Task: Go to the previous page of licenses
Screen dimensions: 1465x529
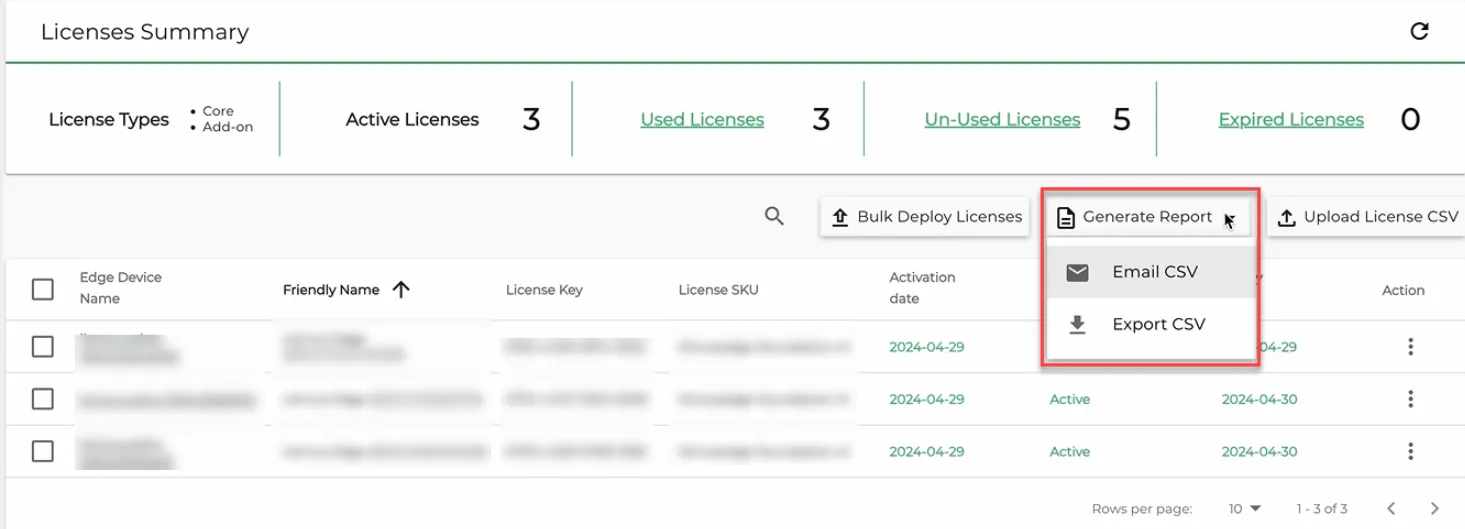Action: coord(1391,508)
